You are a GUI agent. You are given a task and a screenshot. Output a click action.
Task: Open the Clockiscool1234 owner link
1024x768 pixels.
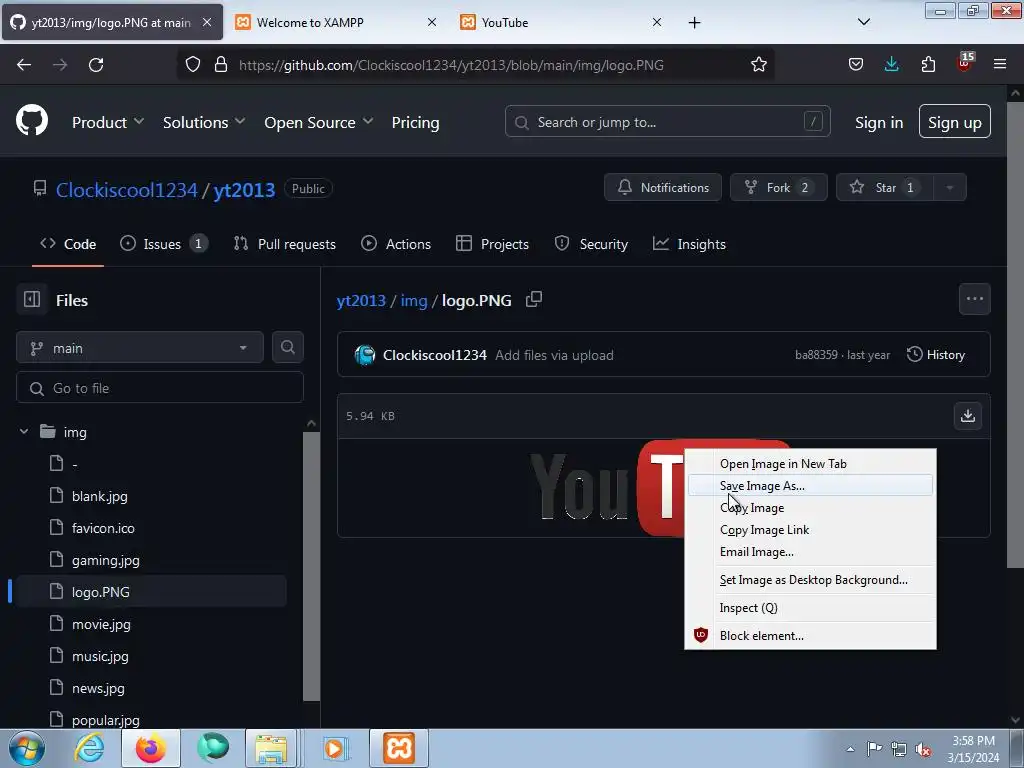pyautogui.click(x=127, y=190)
